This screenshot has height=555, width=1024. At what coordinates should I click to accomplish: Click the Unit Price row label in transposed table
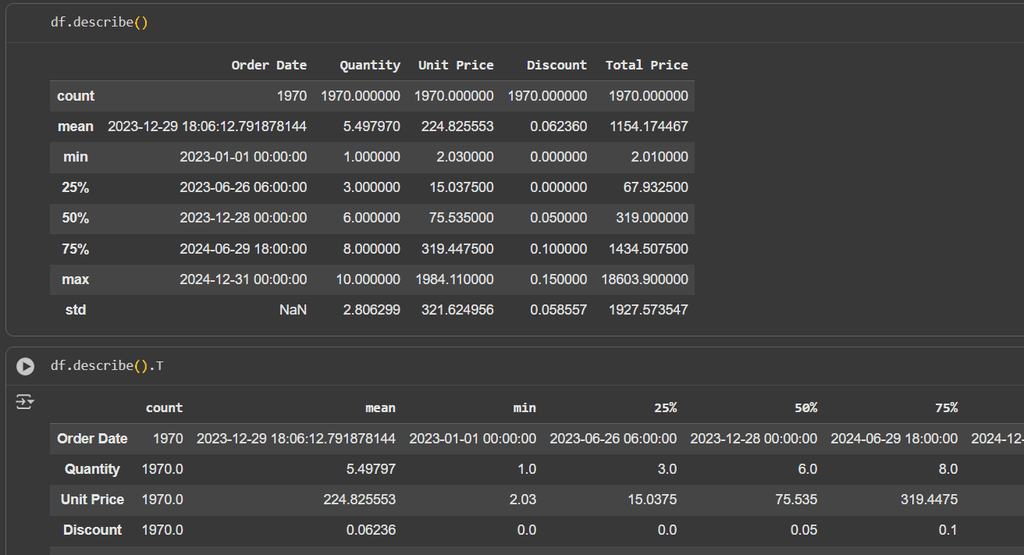(92, 499)
